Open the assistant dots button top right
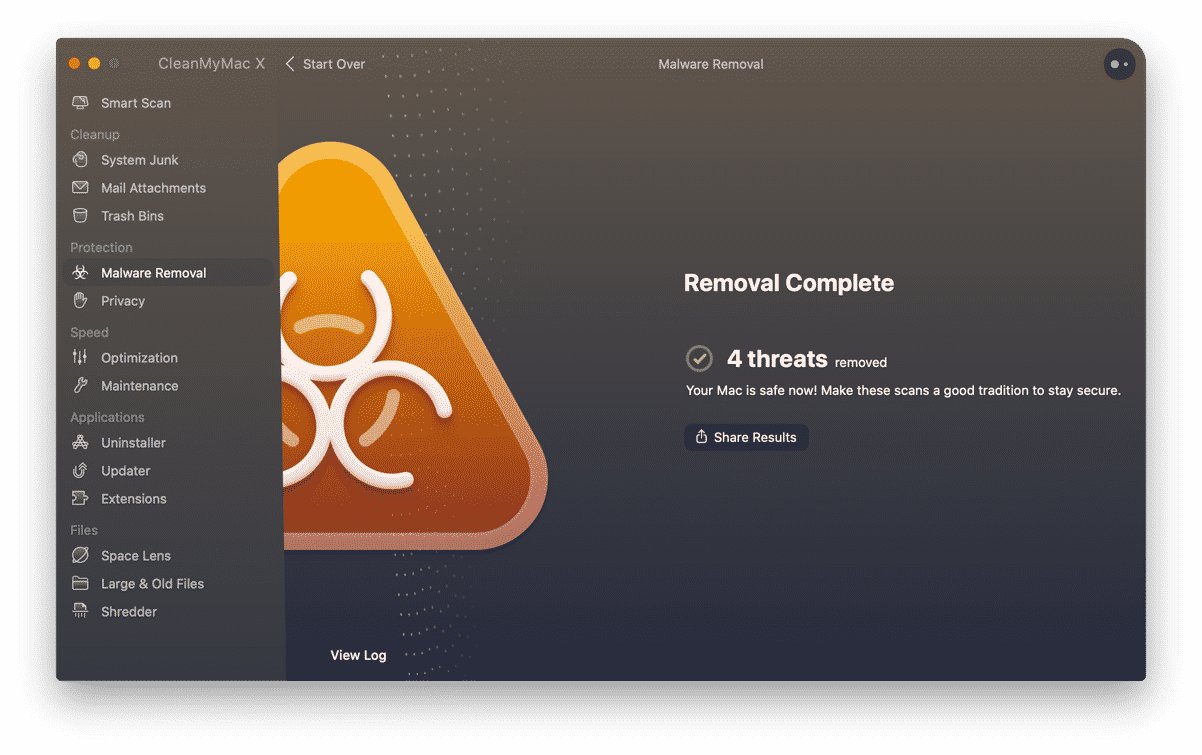The height and width of the screenshot is (755, 1202). pyautogui.click(x=1119, y=65)
